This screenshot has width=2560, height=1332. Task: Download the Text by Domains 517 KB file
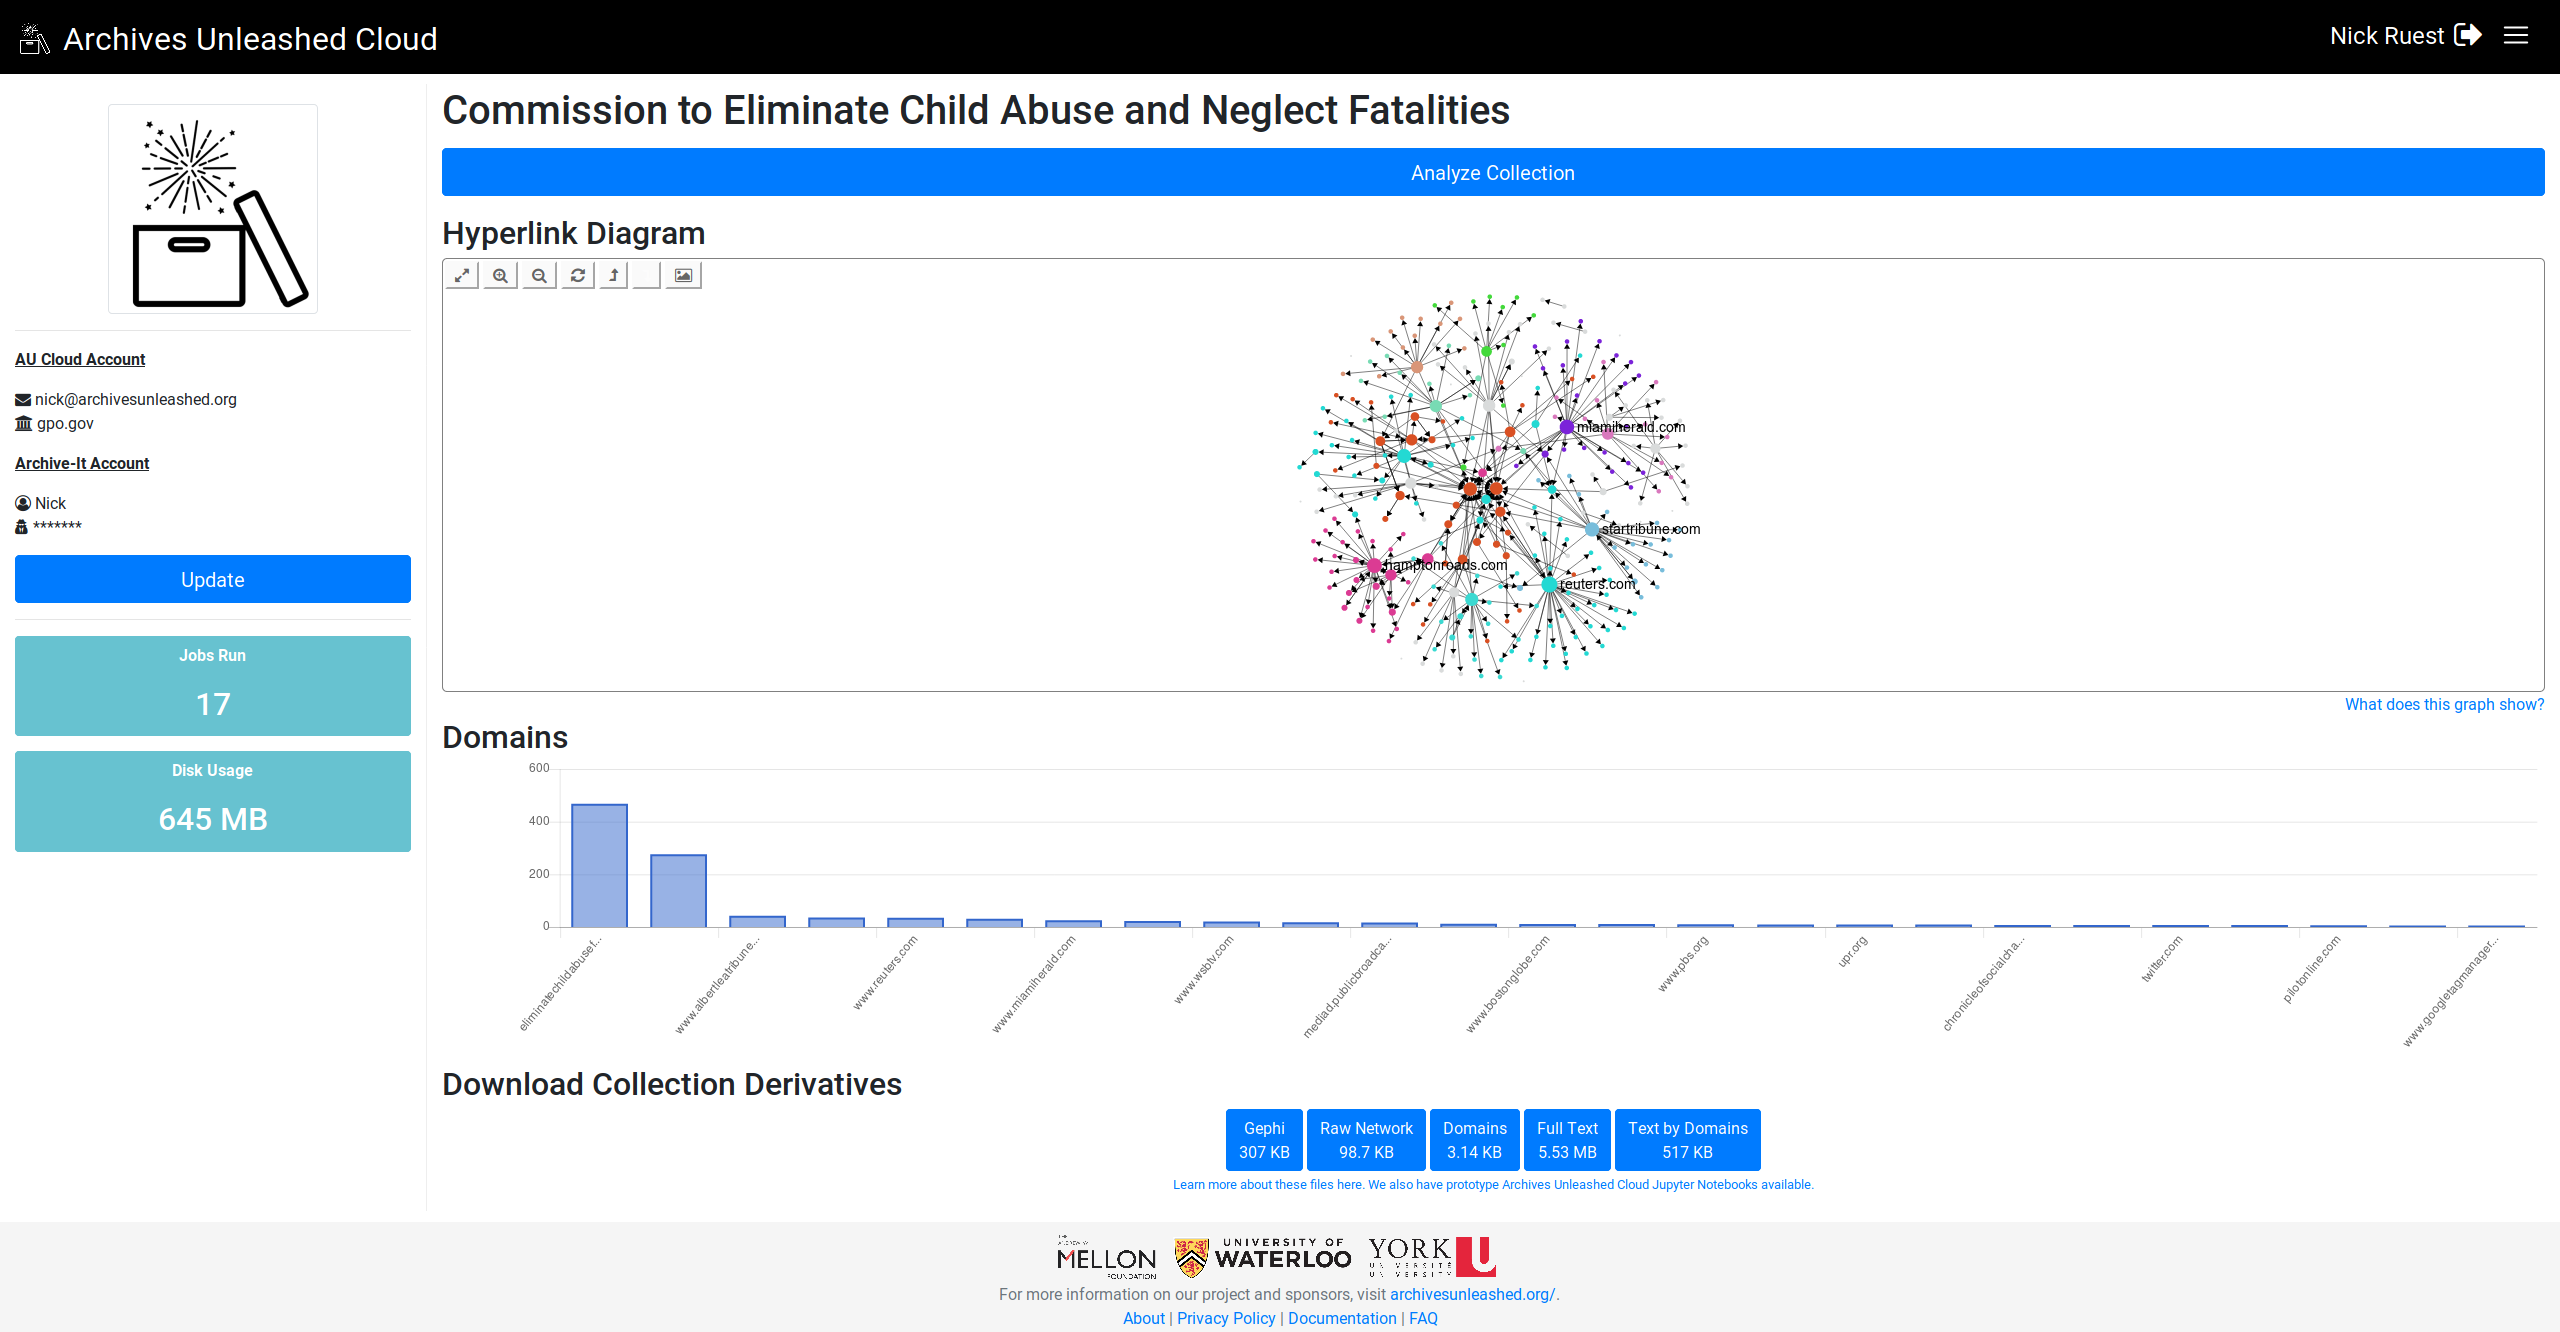click(x=1688, y=1140)
